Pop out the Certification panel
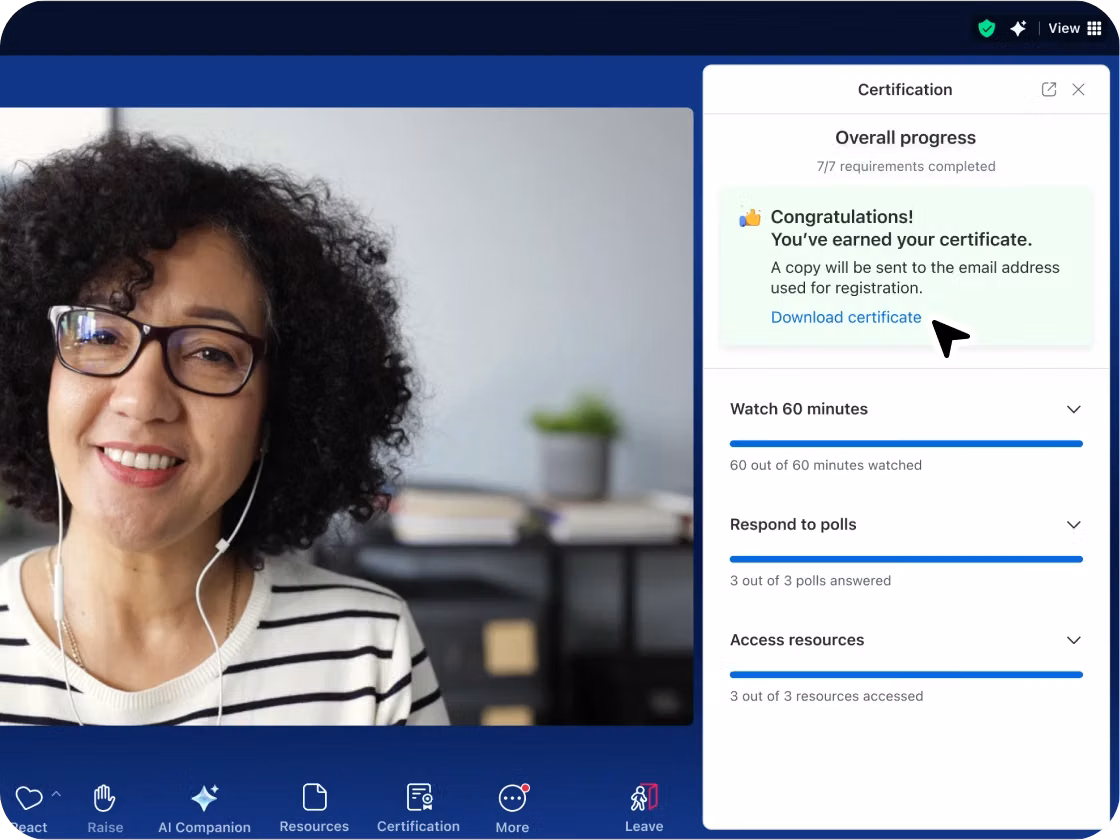Viewport: 1120px width, 840px height. 1048,90
